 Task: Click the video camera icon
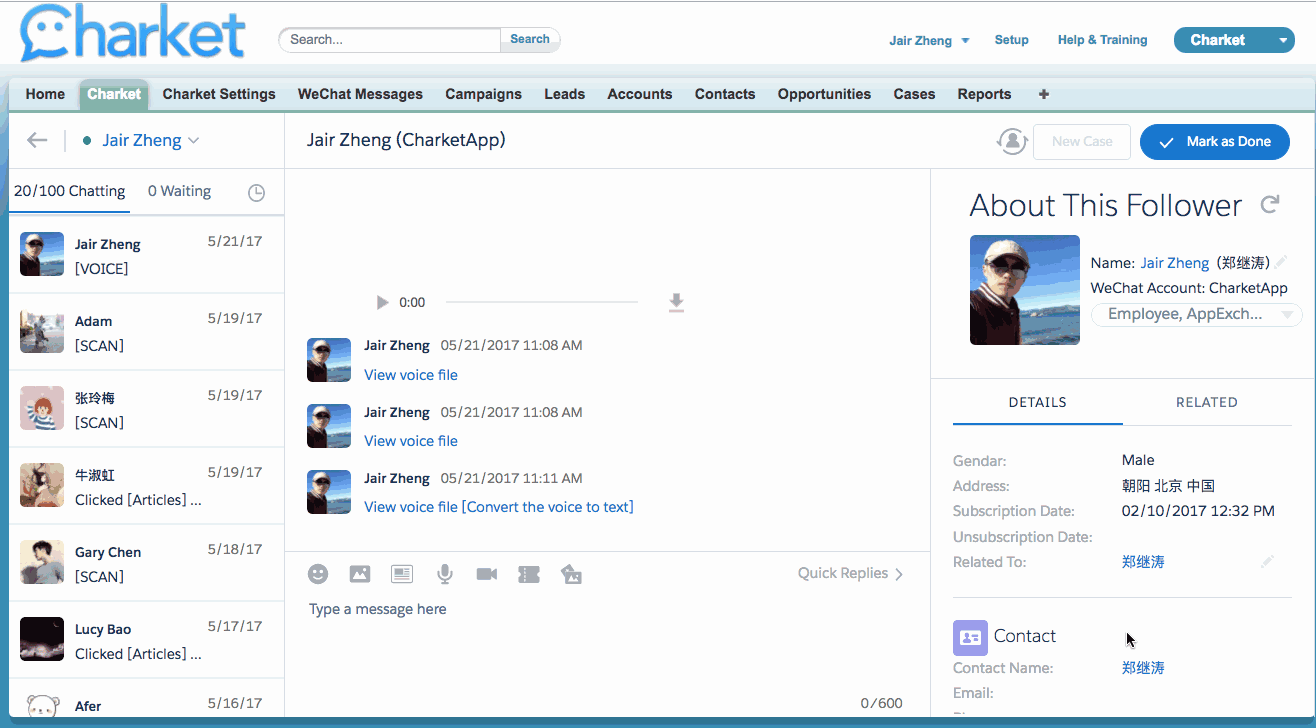[487, 574]
